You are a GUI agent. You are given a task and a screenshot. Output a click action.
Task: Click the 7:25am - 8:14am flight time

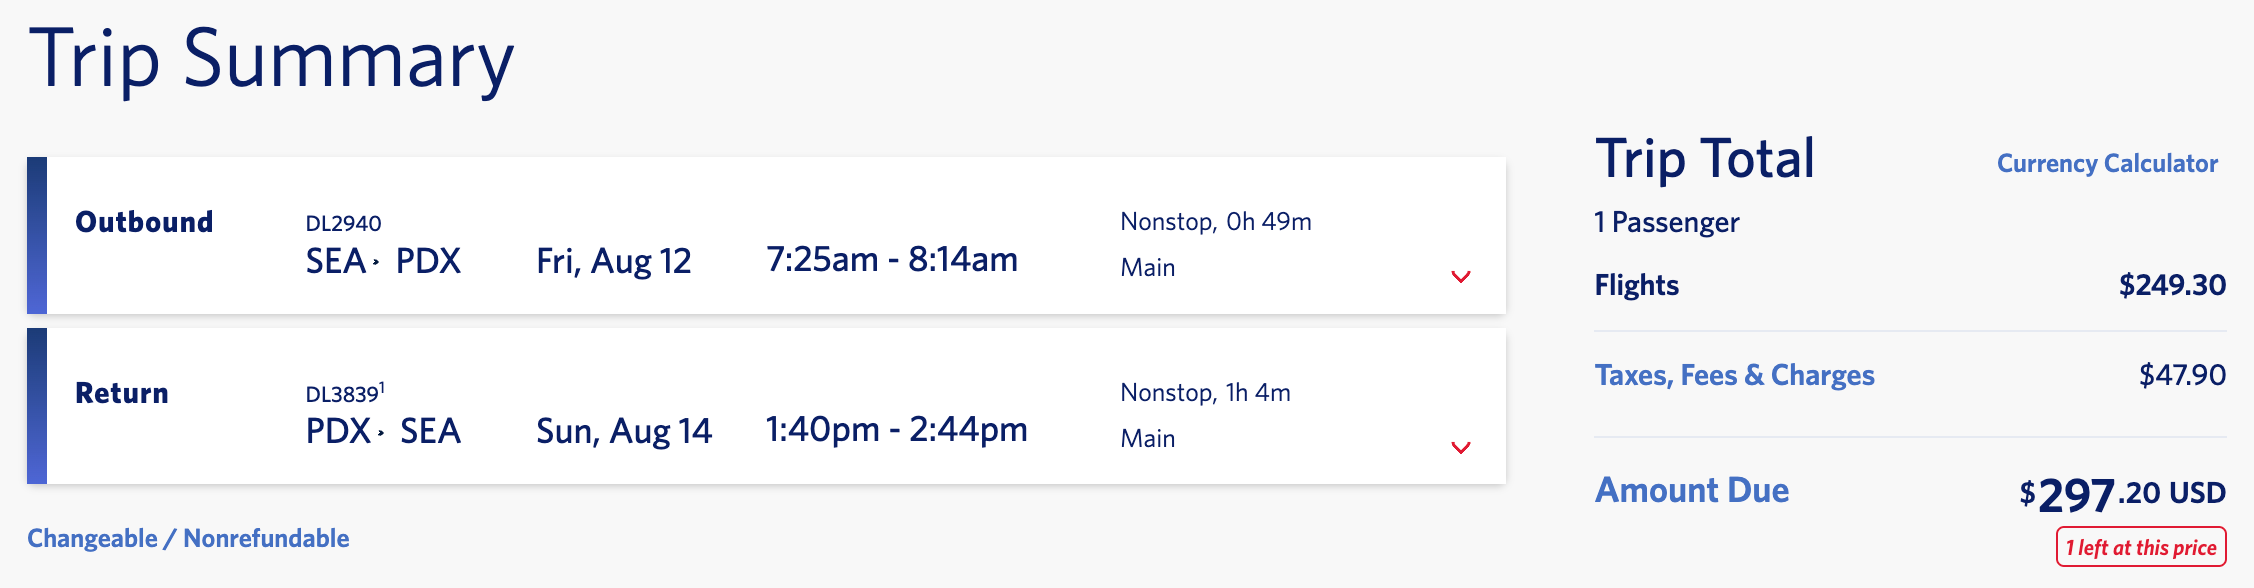891,259
